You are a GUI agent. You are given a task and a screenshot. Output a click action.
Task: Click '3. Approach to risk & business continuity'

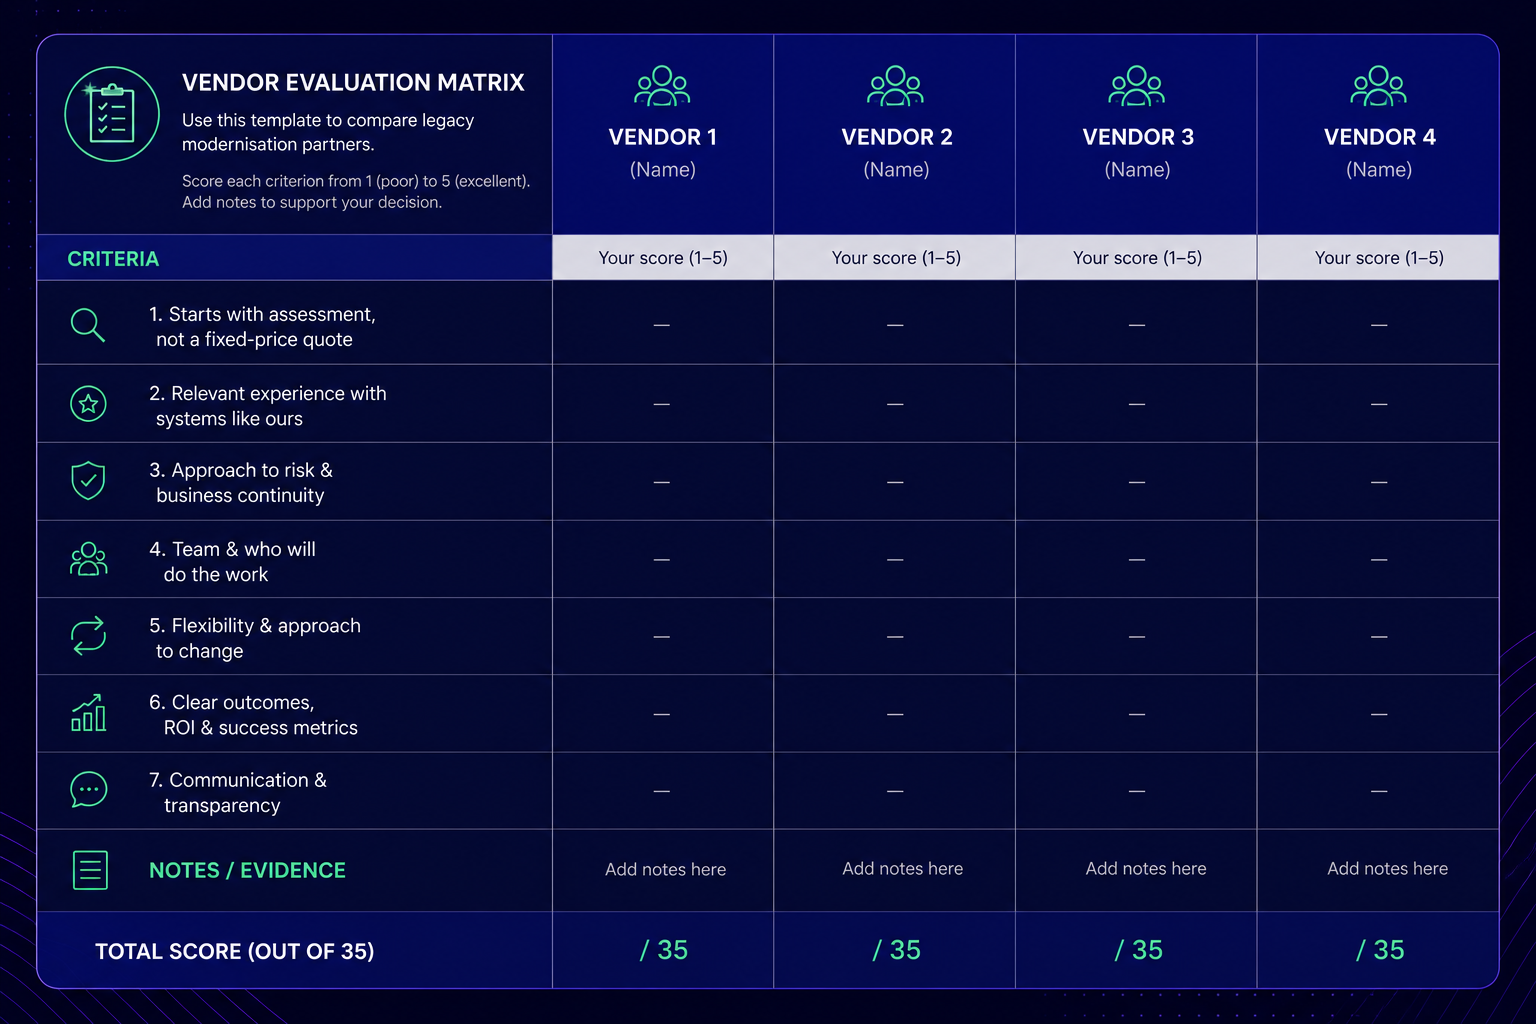(x=241, y=483)
